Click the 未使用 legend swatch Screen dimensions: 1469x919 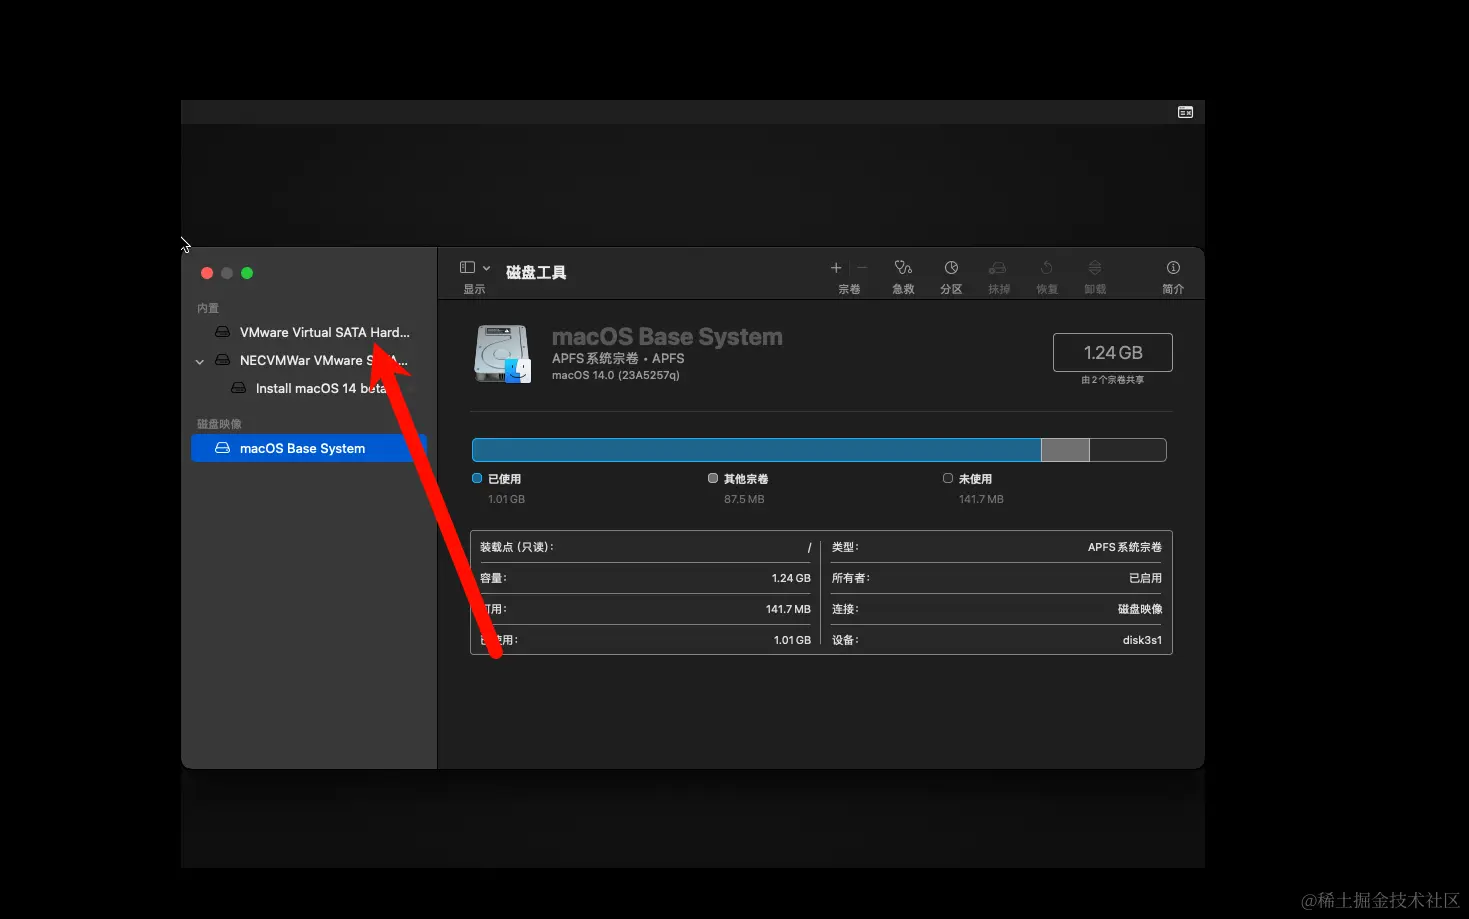coord(948,478)
